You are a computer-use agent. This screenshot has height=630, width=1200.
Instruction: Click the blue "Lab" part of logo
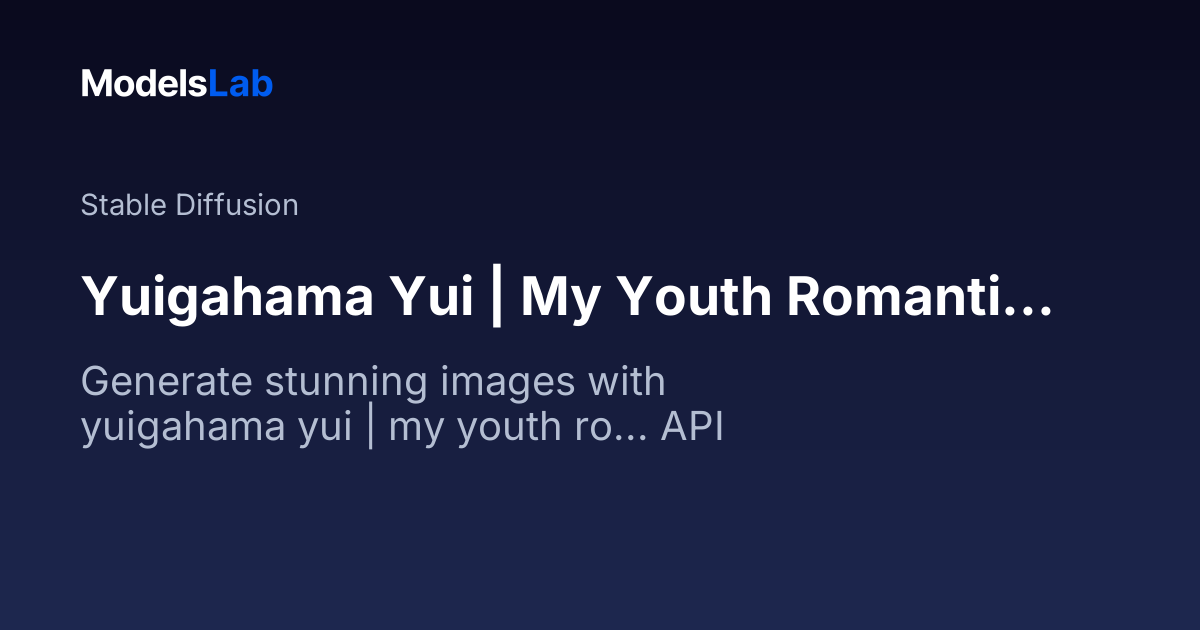click(240, 84)
